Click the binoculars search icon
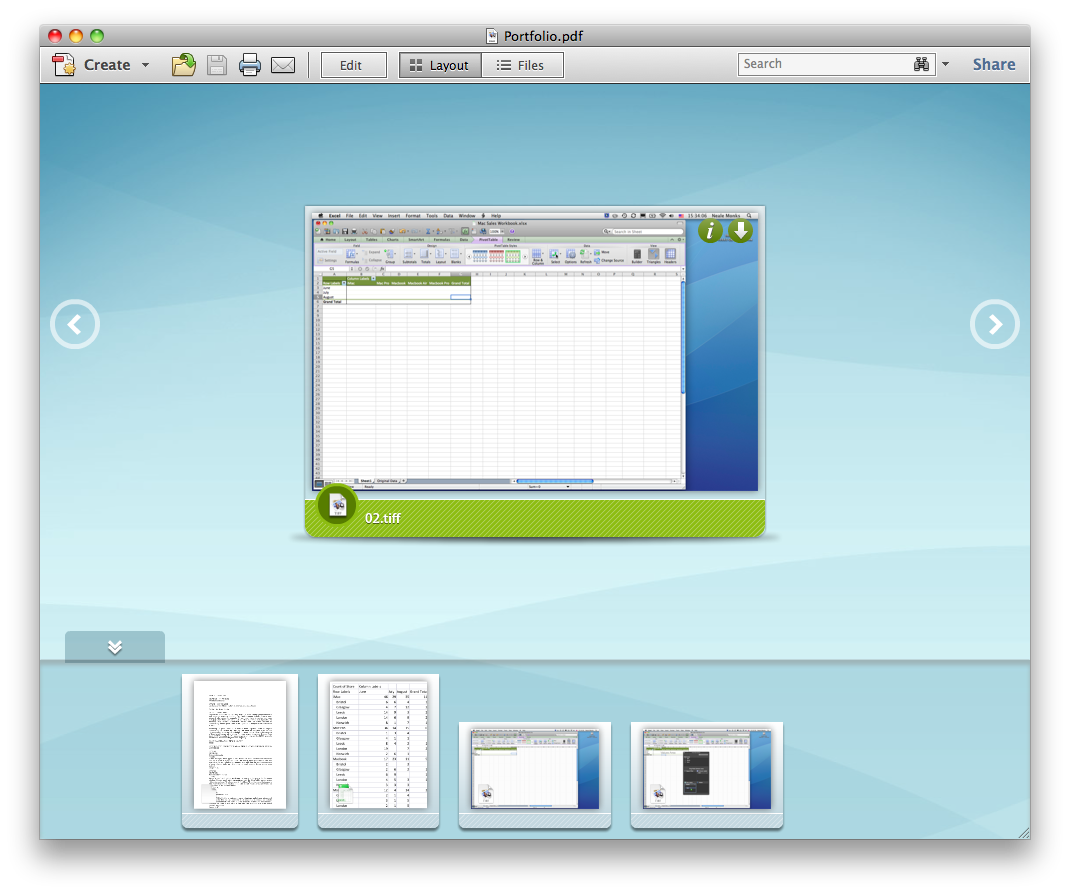The height and width of the screenshot is (894, 1070). click(x=921, y=64)
